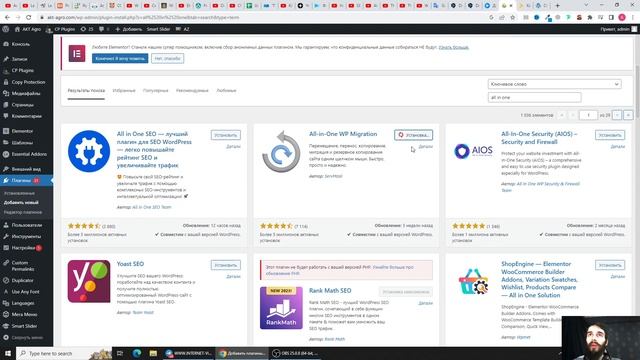Collapse the admin menu

(x=27, y=338)
